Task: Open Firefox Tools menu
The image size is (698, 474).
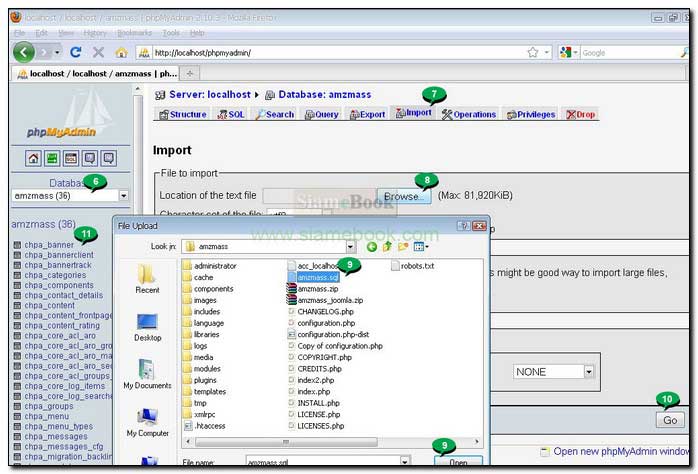Action: [171, 33]
